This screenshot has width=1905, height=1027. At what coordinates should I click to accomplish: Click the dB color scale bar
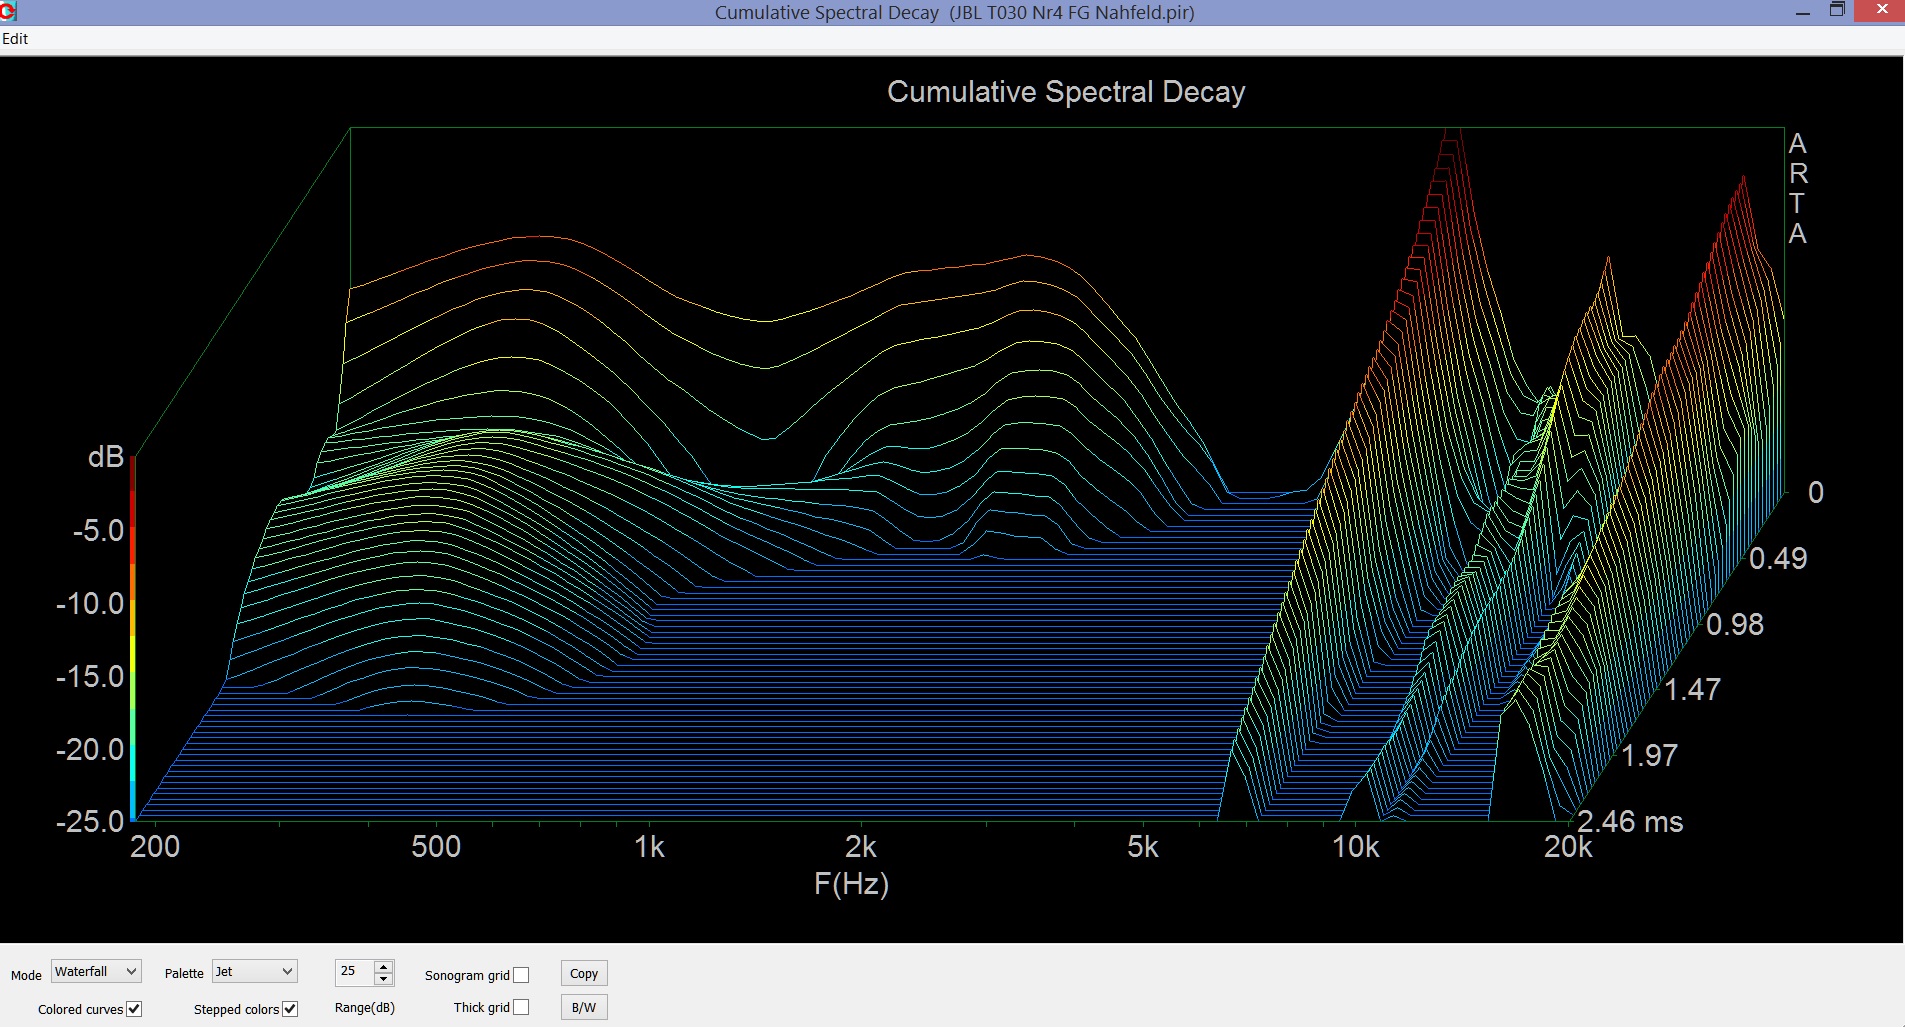pos(132,638)
